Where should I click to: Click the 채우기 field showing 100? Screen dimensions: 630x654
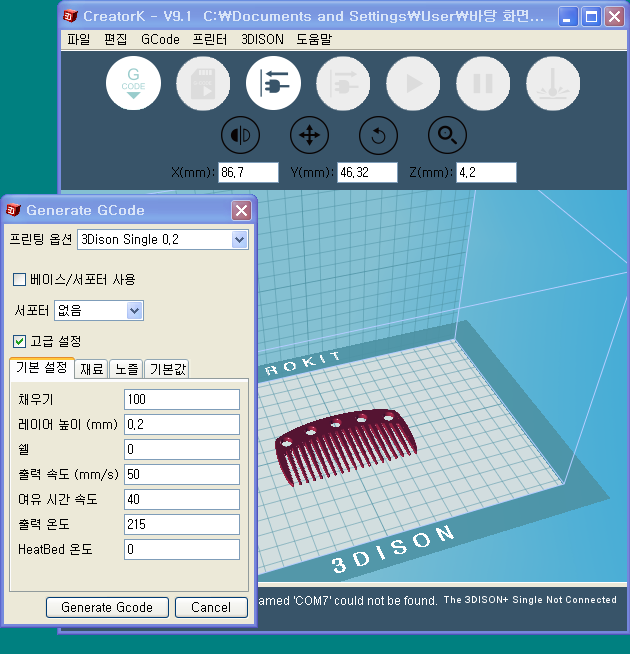(182, 400)
